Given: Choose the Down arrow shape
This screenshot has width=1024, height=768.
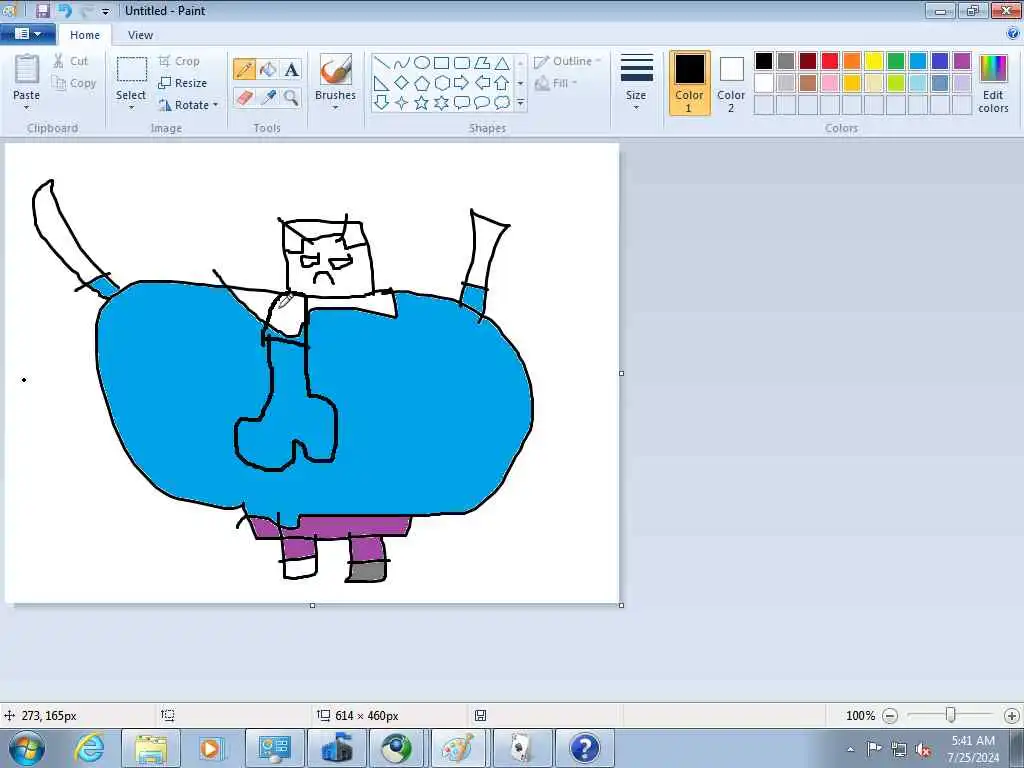Looking at the screenshot, I should pos(382,103).
